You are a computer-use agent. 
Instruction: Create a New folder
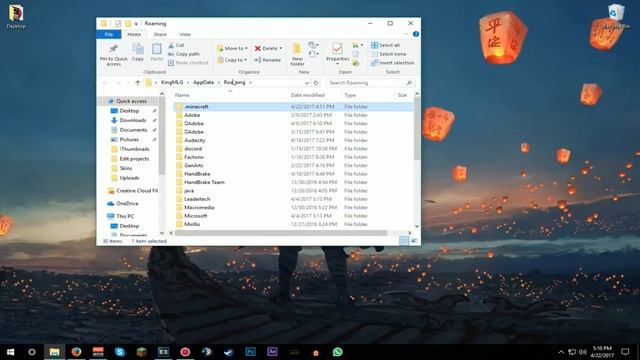pos(297,54)
